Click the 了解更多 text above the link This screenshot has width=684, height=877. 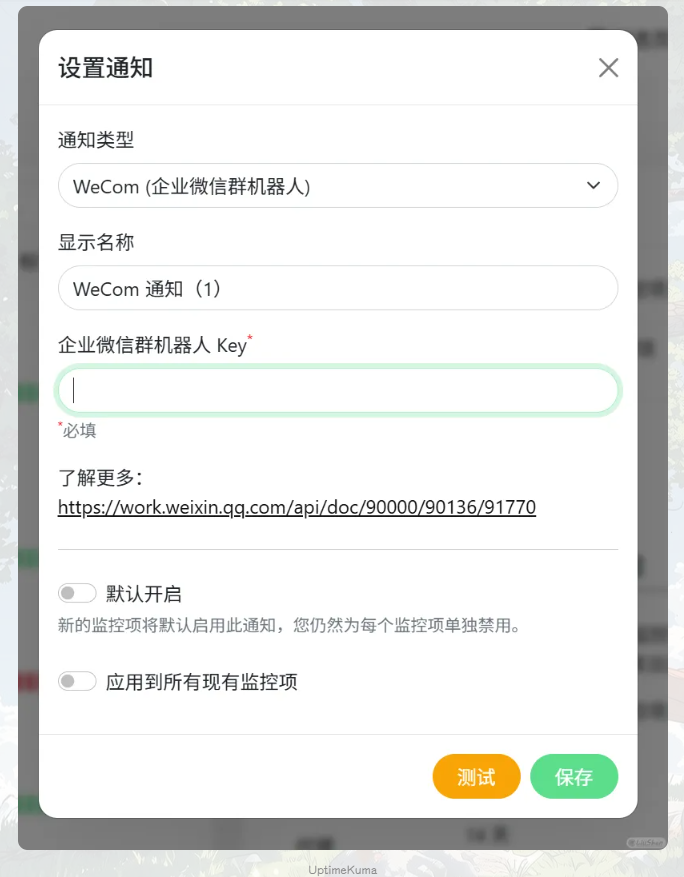point(101,478)
